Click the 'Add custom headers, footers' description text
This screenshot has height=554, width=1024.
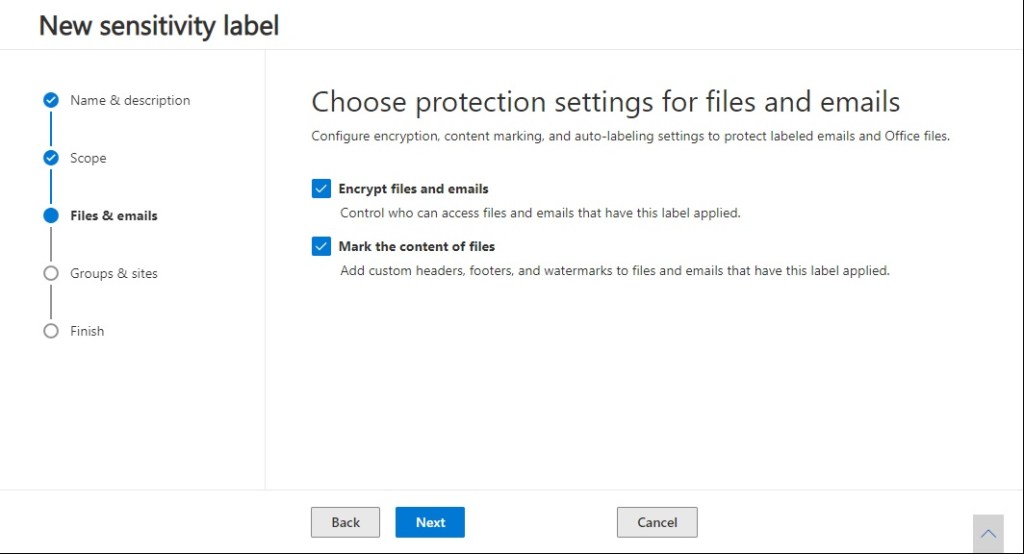[x=614, y=270]
